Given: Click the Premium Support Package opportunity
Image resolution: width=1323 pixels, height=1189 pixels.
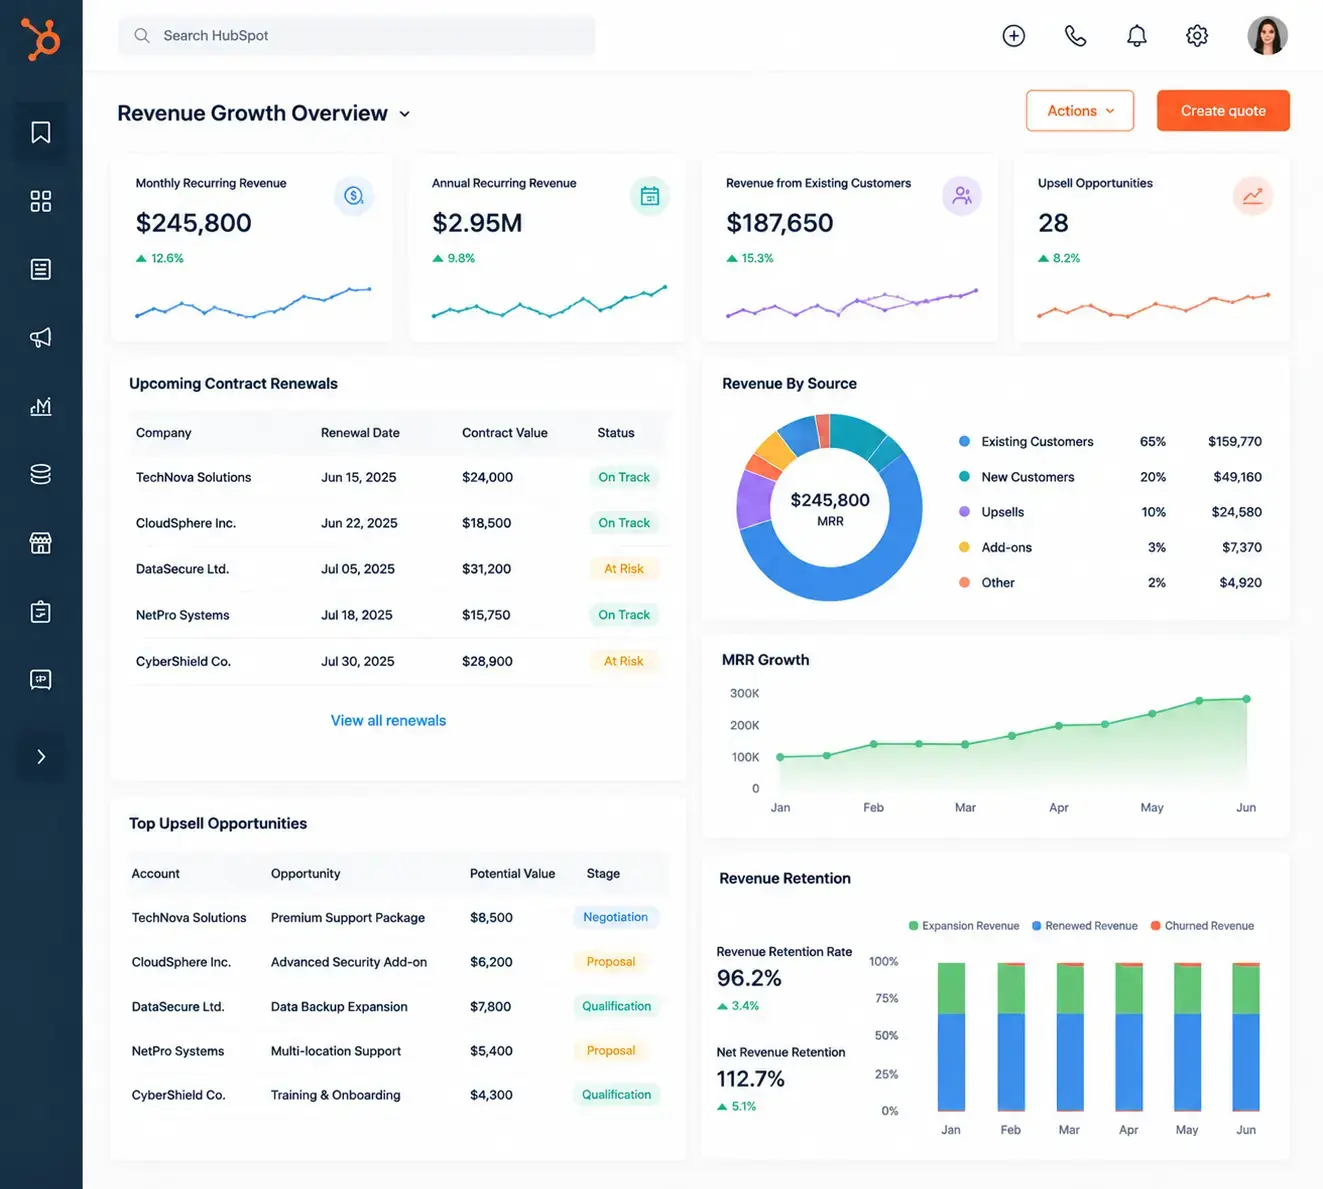Looking at the screenshot, I should (348, 918).
